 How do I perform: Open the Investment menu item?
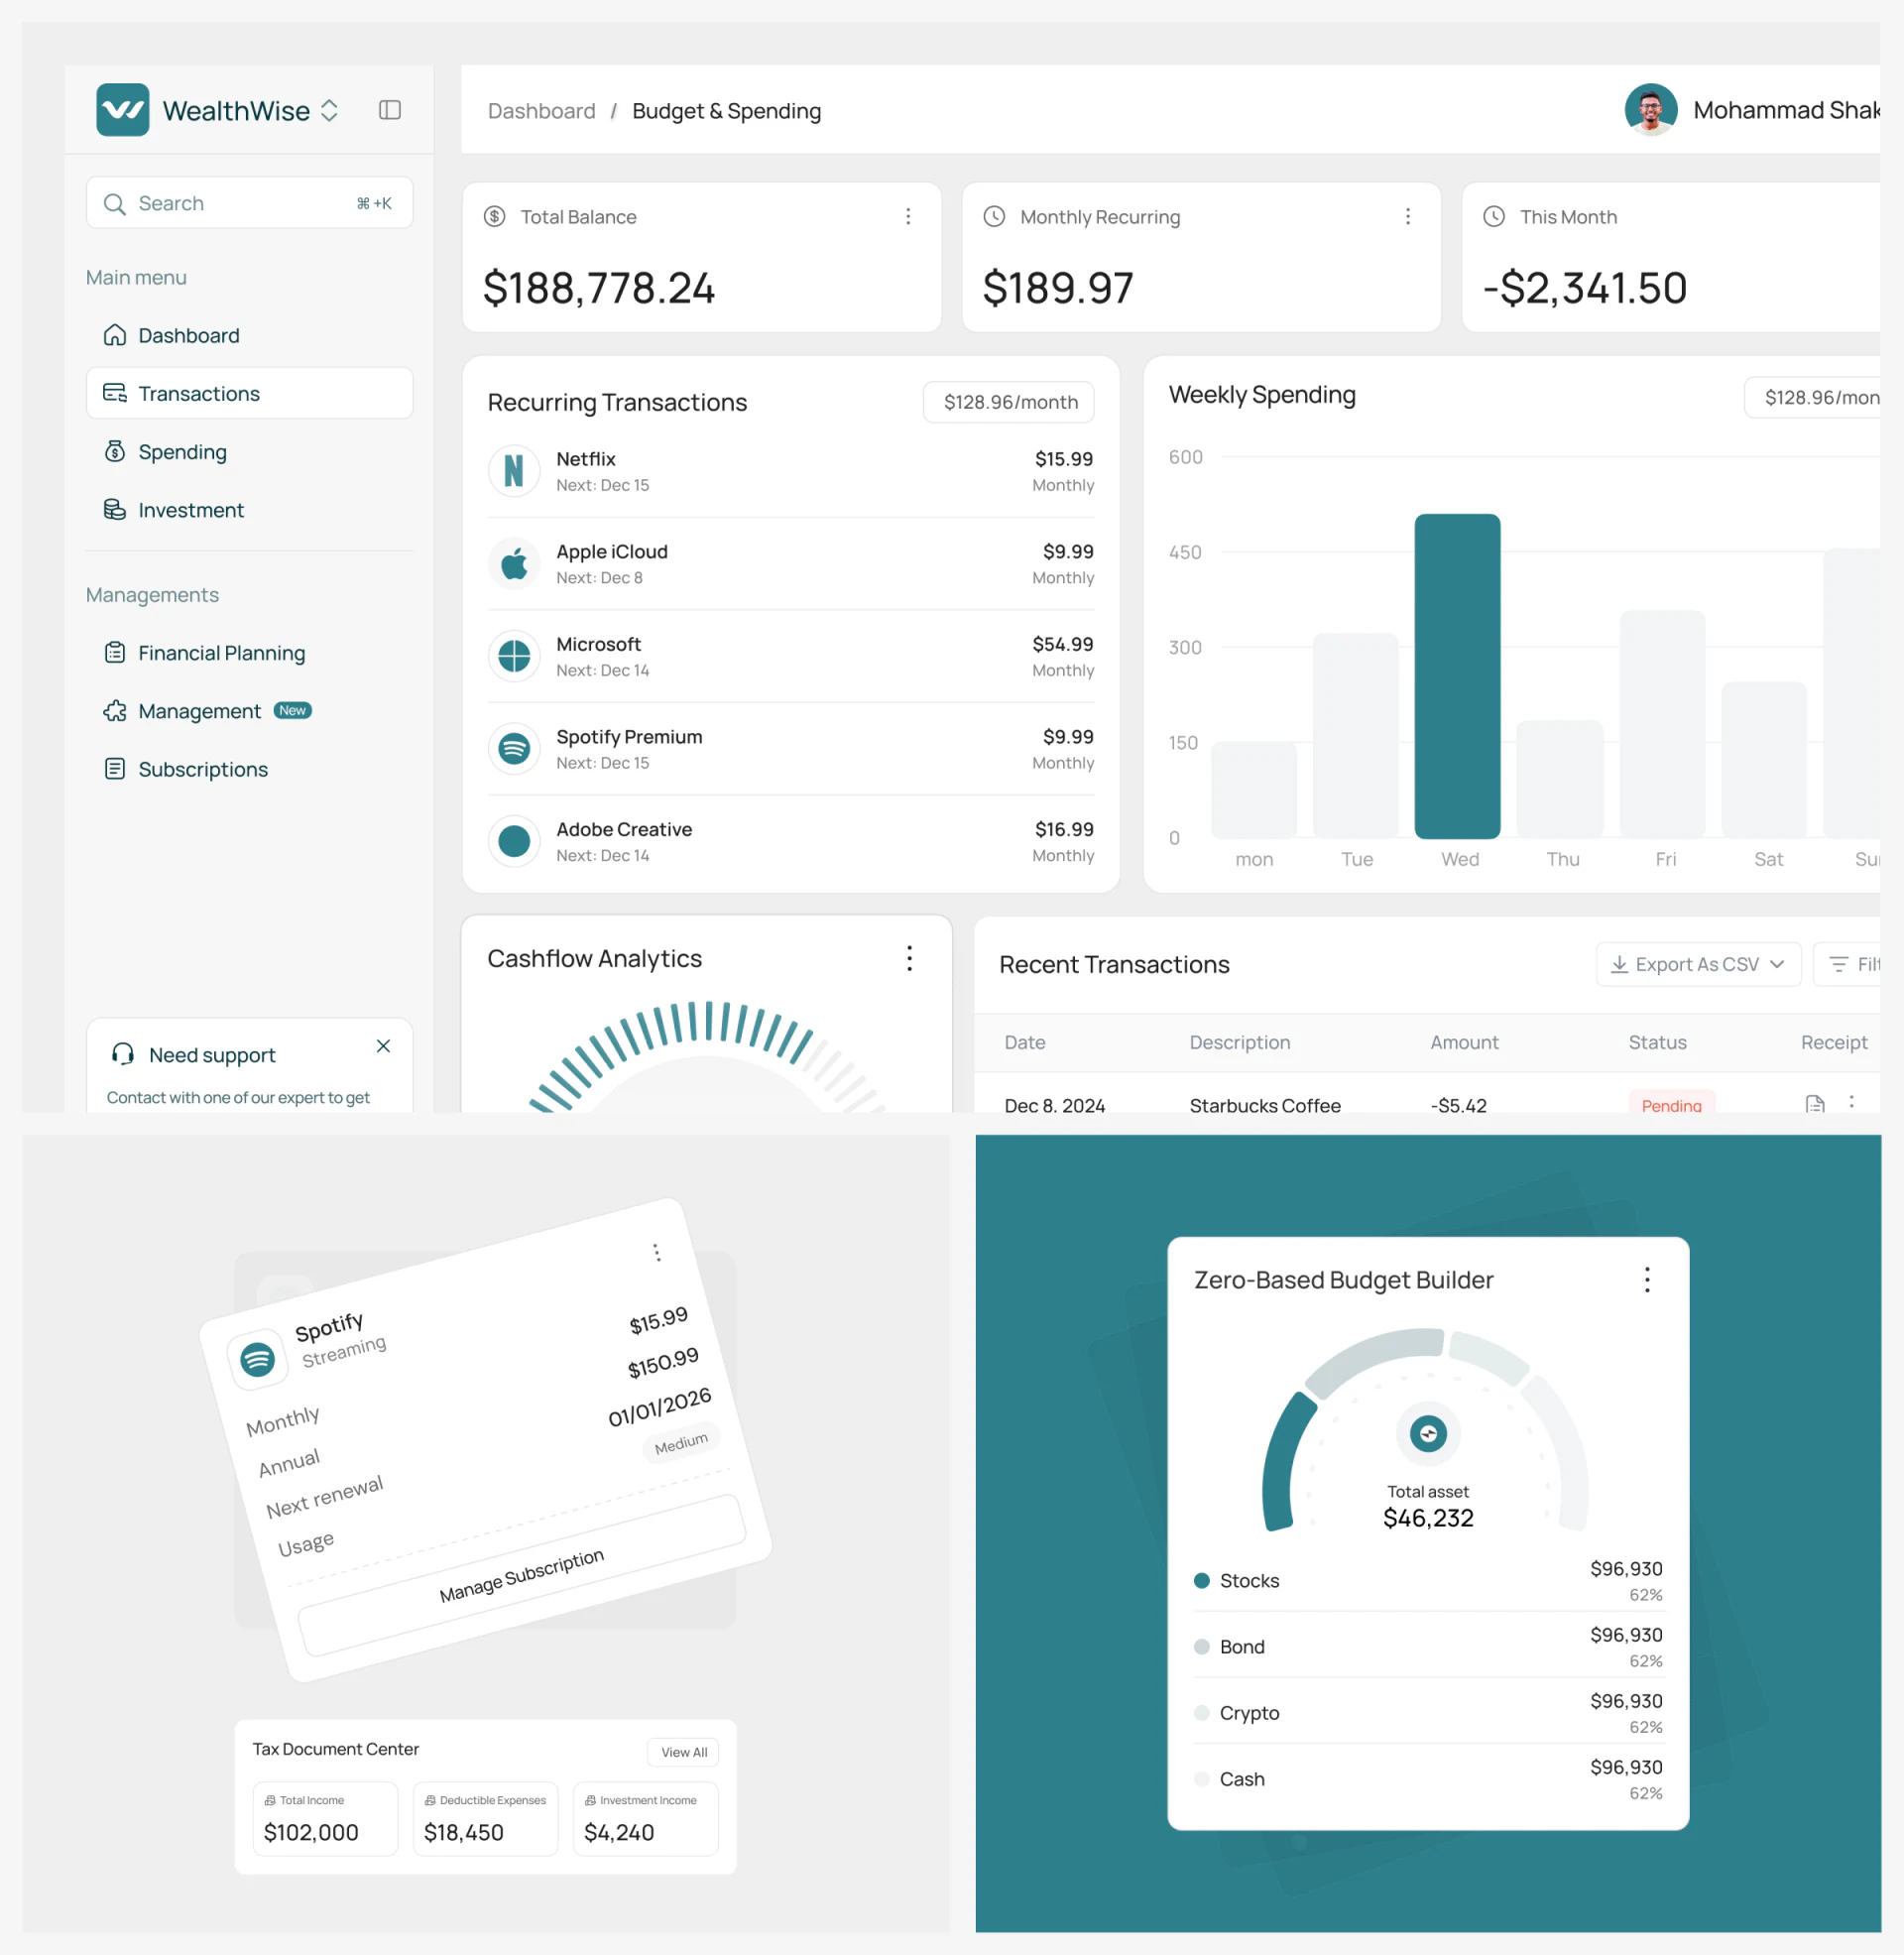tap(249, 510)
